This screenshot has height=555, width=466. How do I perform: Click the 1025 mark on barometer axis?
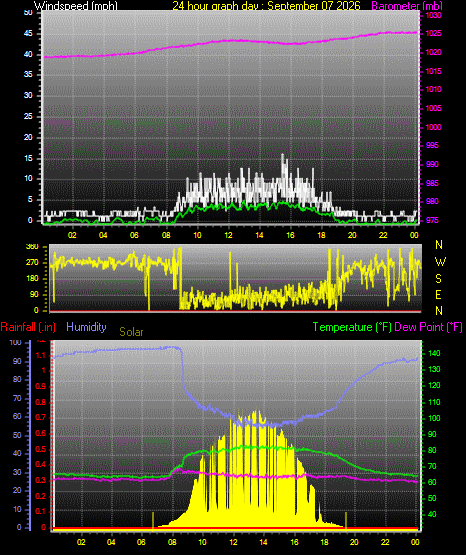pyautogui.click(x=433, y=34)
